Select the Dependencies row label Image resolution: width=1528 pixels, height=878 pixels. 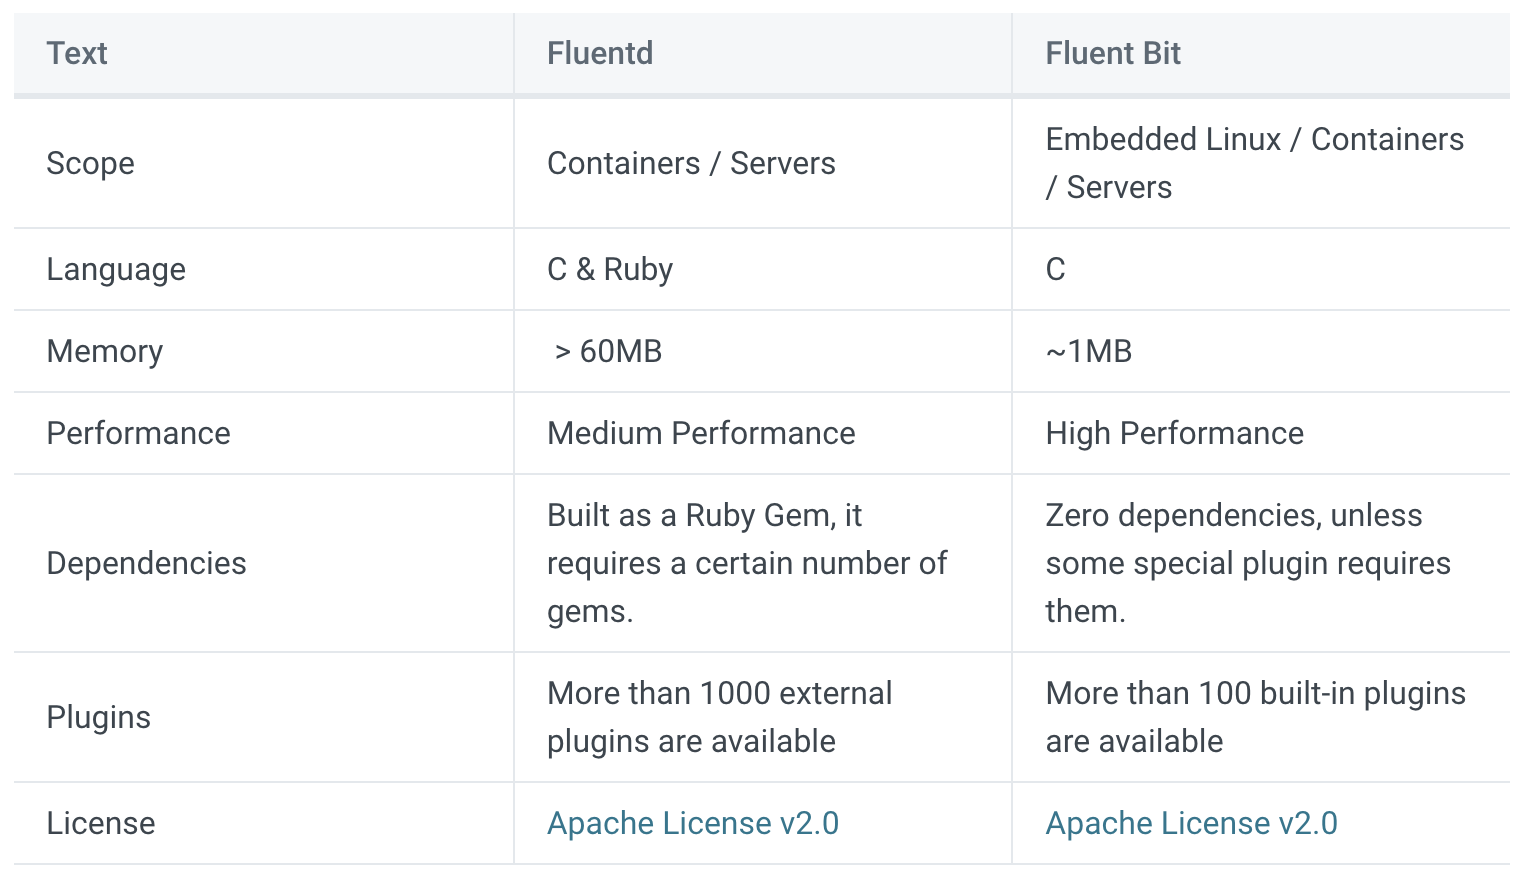coord(146,563)
